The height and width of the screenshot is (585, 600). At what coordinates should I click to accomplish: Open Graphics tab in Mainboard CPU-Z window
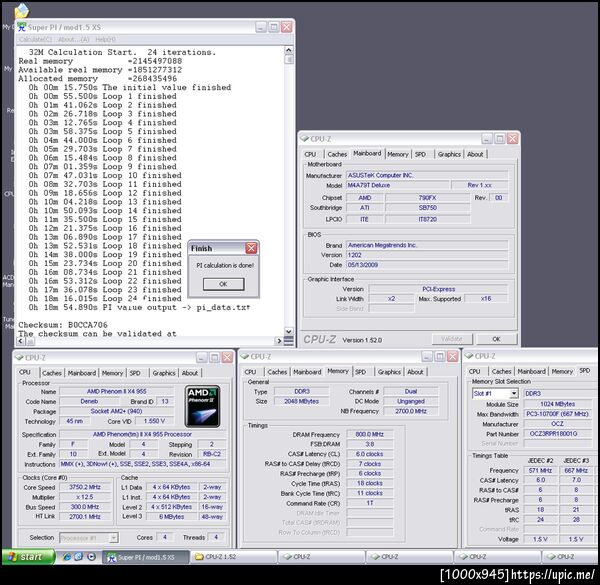pos(449,154)
